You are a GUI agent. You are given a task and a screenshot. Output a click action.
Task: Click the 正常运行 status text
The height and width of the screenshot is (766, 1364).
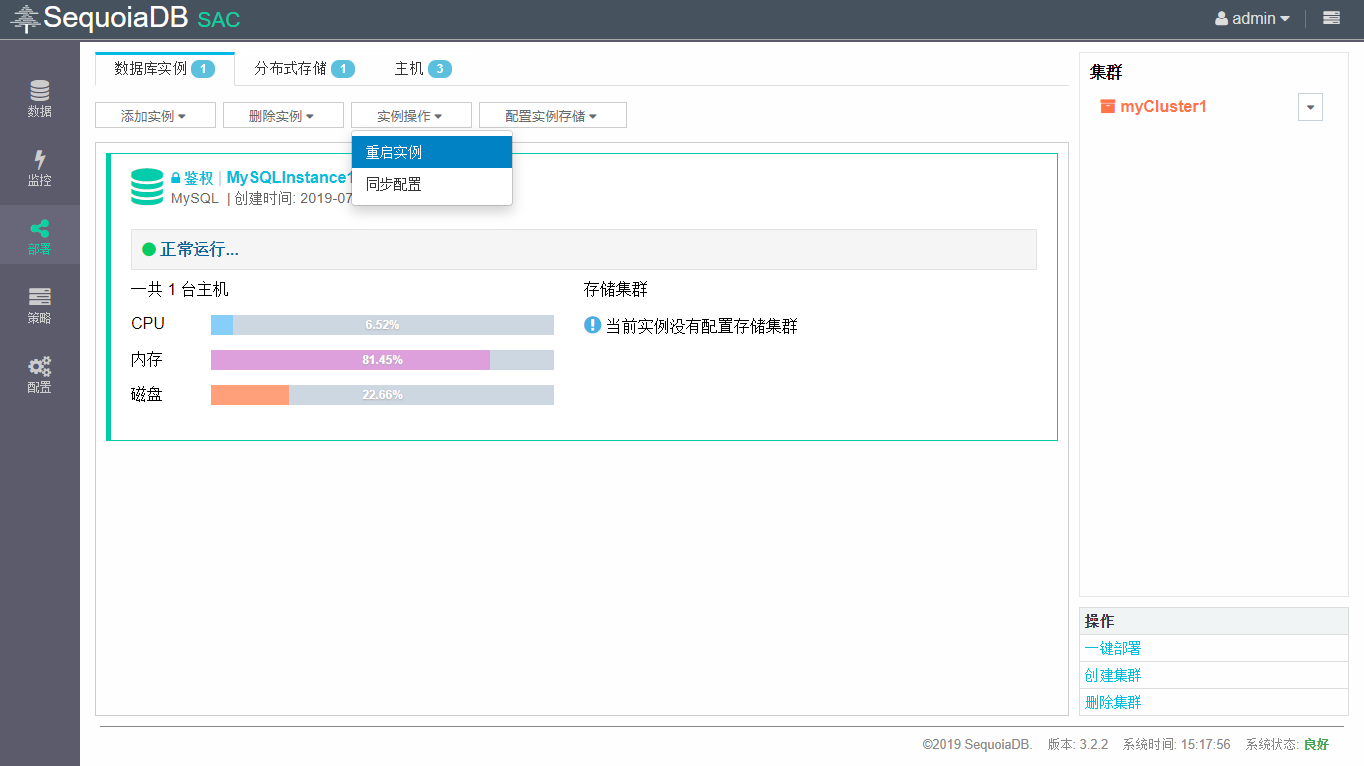click(199, 249)
